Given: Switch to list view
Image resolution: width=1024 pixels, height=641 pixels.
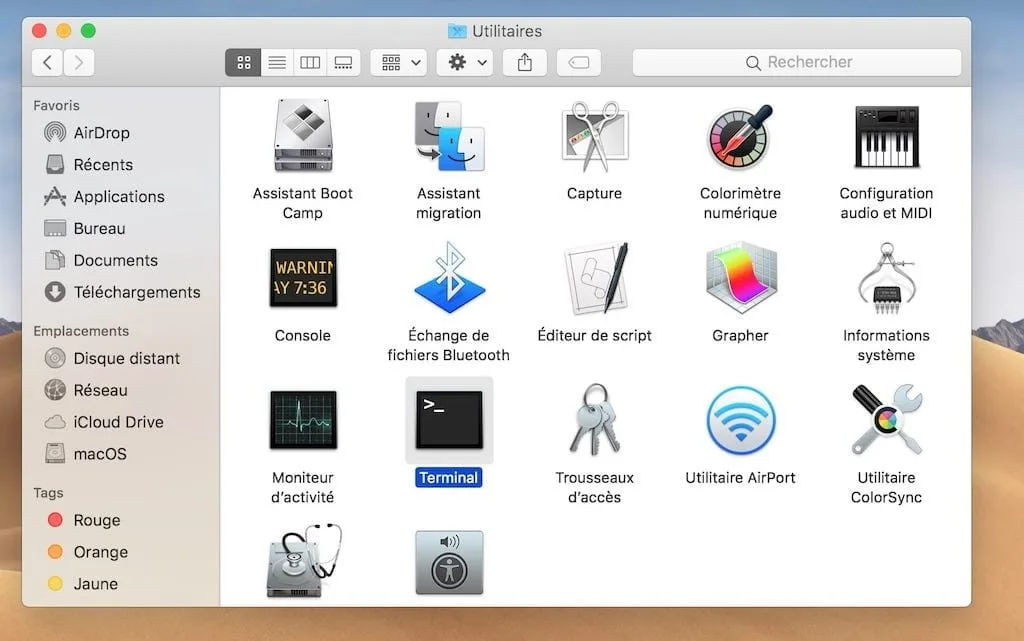Looking at the screenshot, I should [277, 62].
